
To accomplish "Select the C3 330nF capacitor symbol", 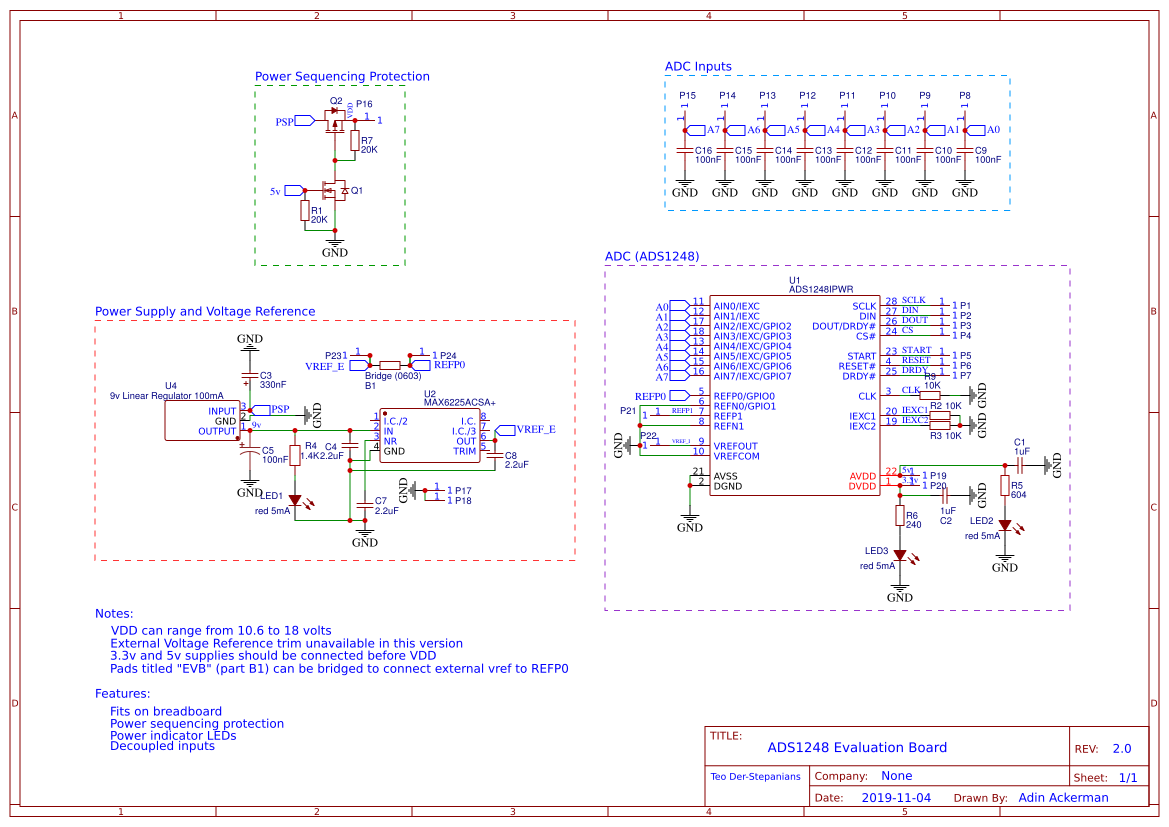I will click(249, 376).
